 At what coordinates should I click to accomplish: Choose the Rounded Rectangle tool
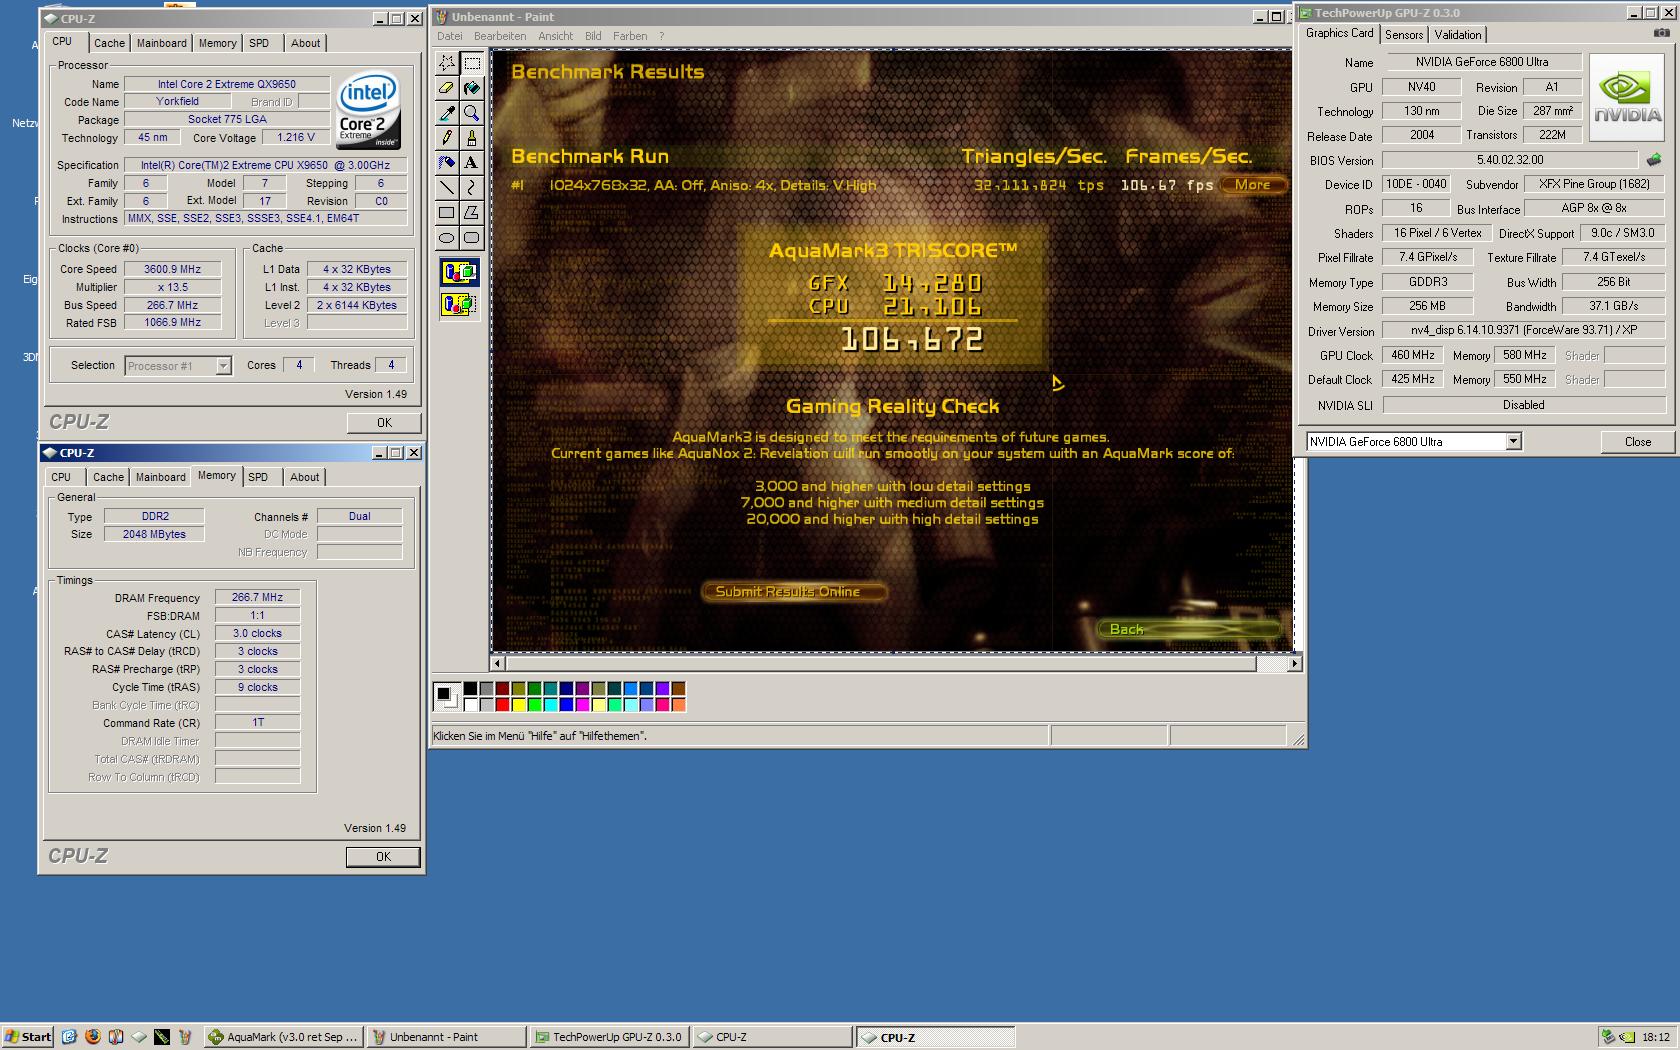coord(471,238)
